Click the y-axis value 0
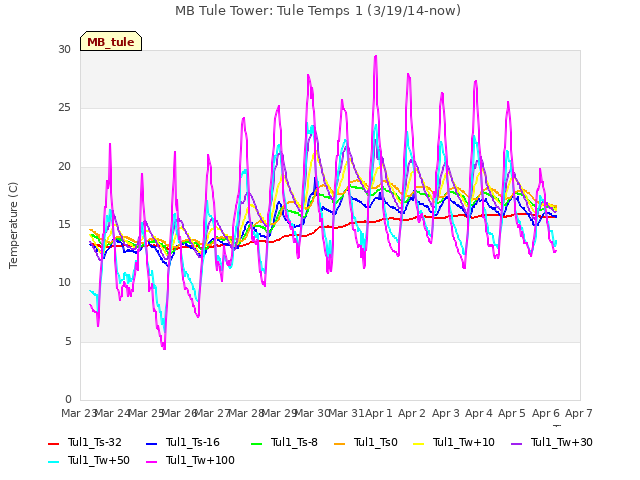The width and height of the screenshot is (640, 480). coord(68,399)
